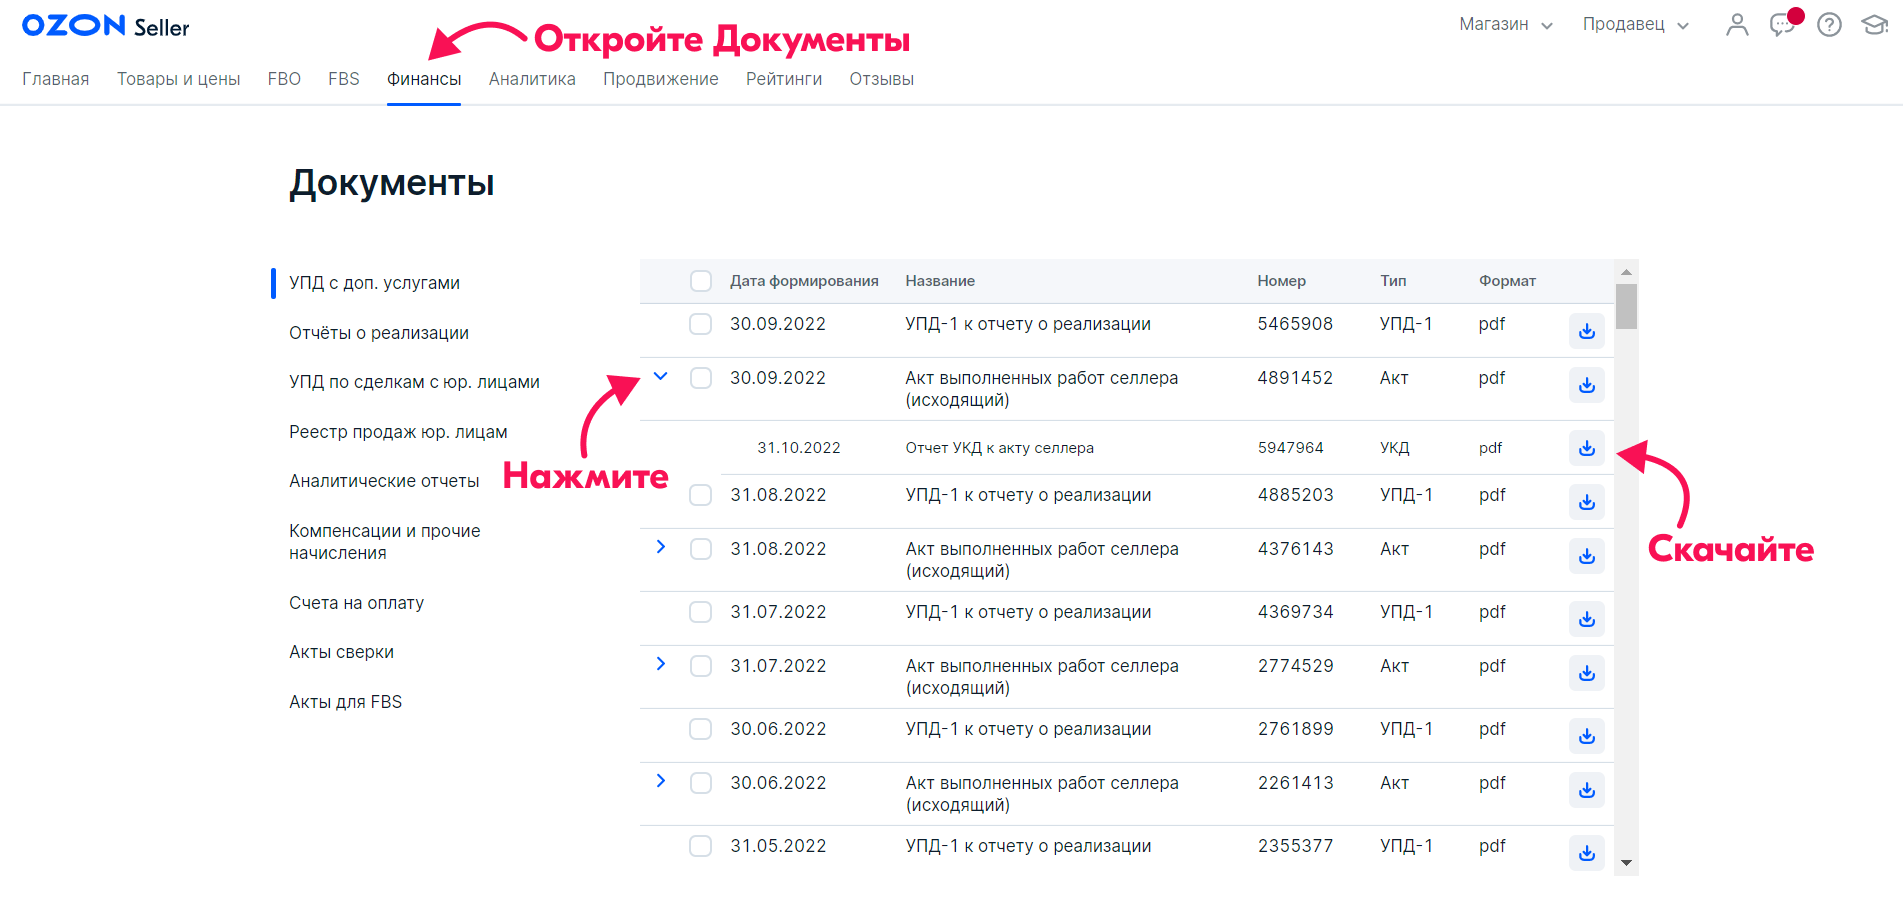Download Акт document number 4376143
Image resolution: width=1903 pixels, height=909 pixels.
pyautogui.click(x=1586, y=556)
